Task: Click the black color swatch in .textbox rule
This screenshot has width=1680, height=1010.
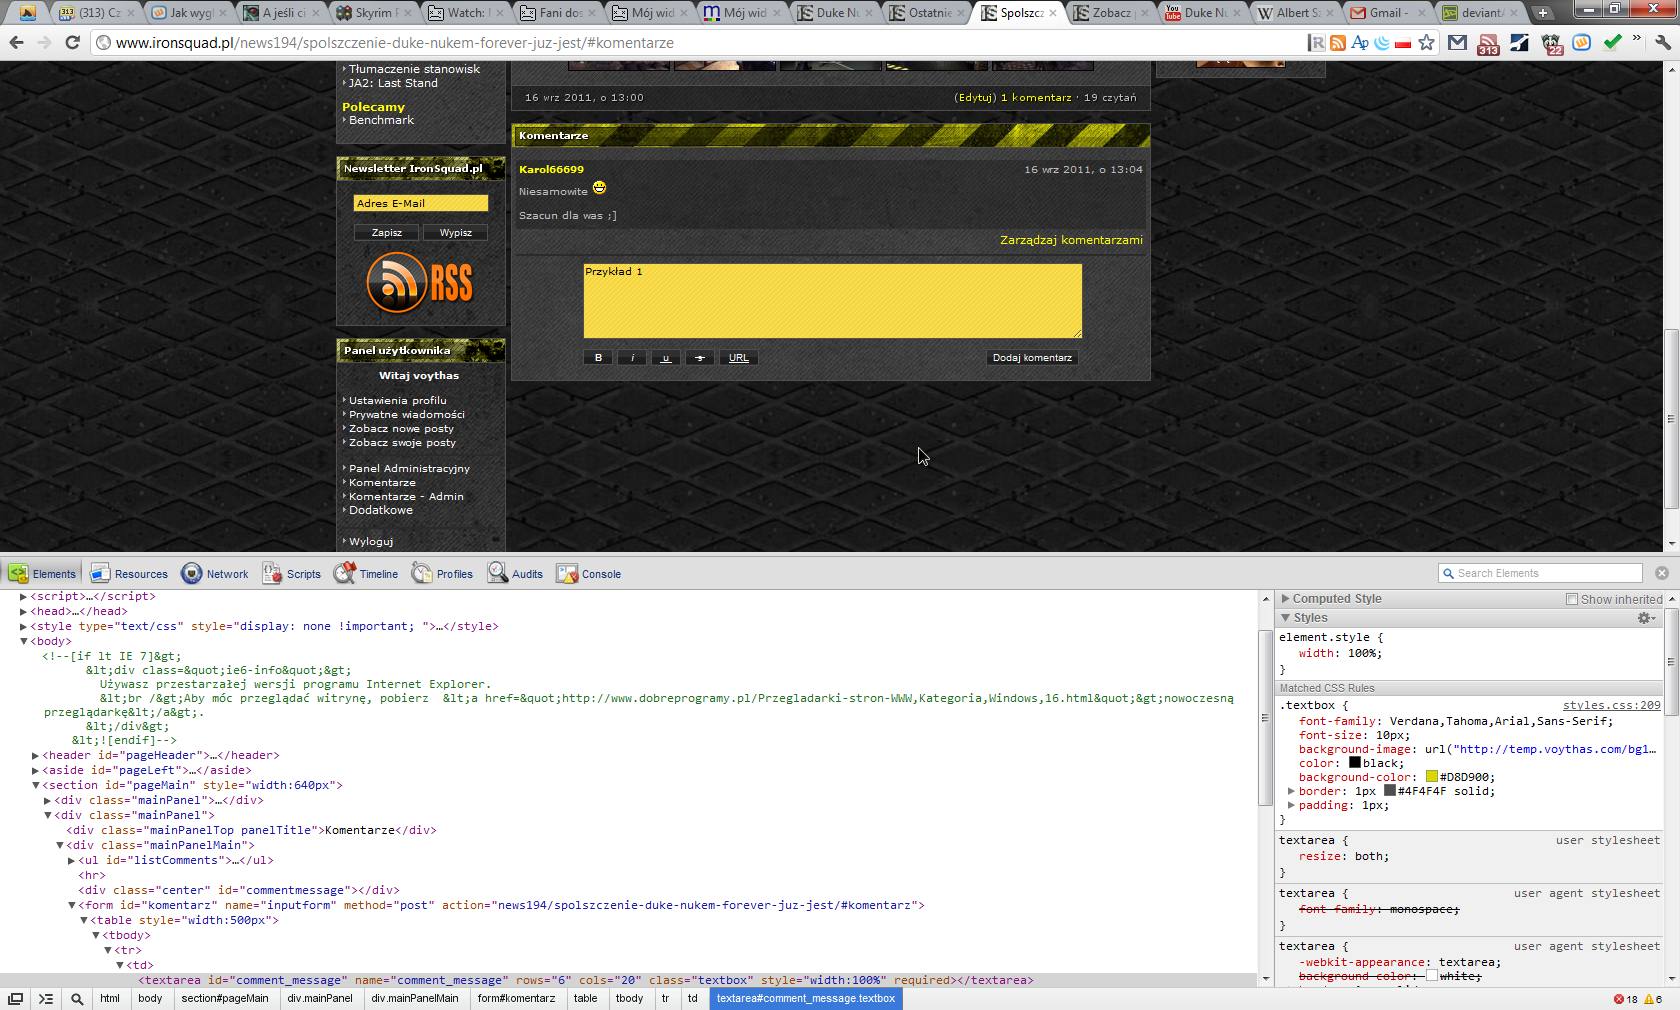Action: tap(1355, 762)
